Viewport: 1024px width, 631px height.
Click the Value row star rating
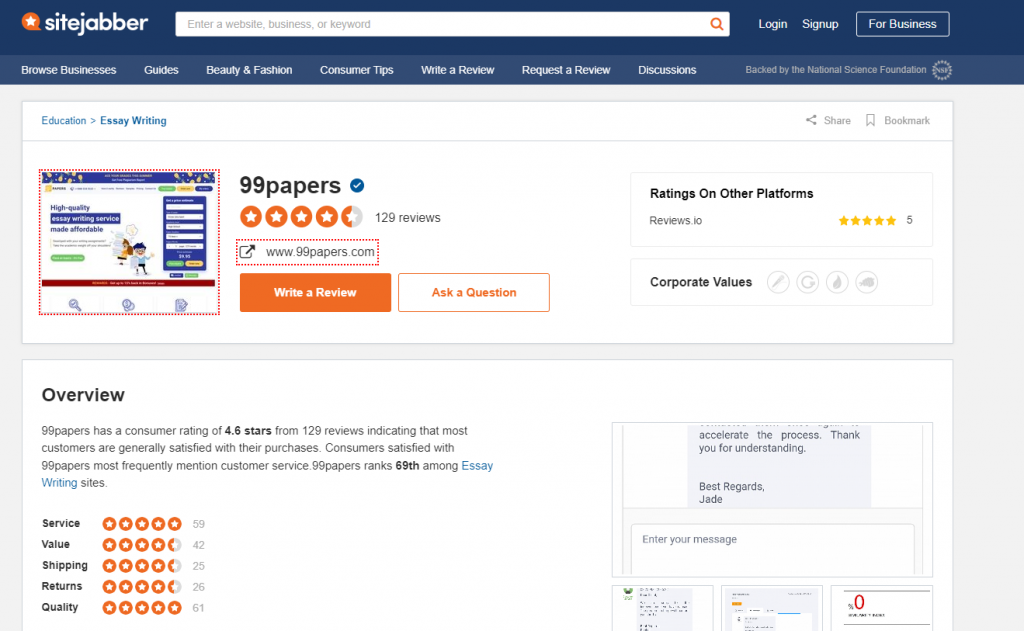(142, 545)
